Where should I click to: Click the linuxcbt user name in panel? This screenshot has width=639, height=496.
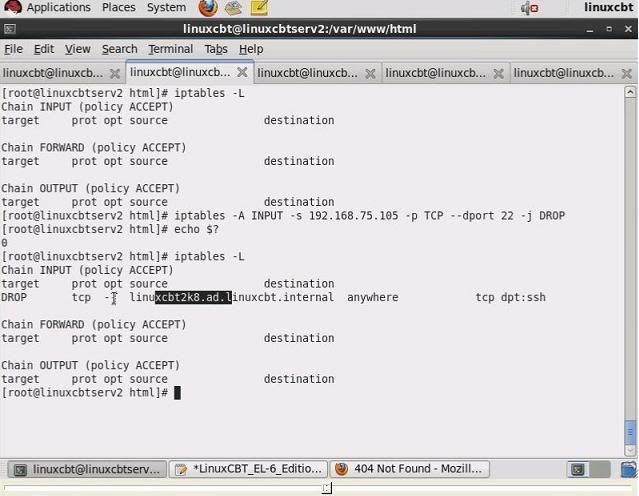(x=608, y=7)
